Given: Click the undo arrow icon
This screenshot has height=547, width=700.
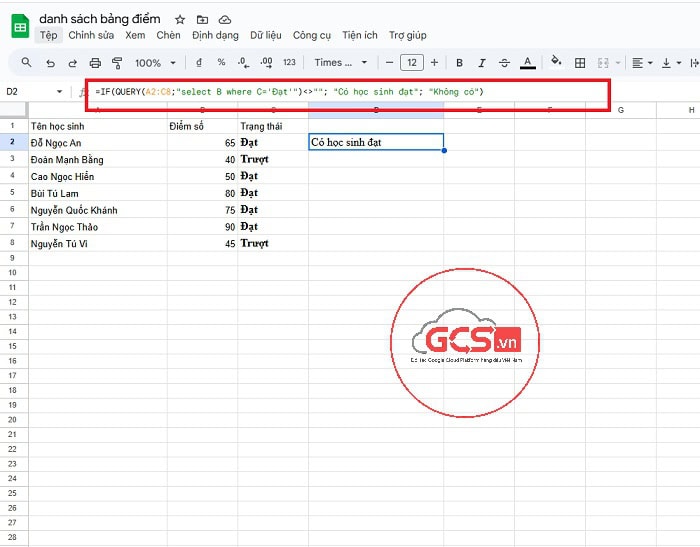Looking at the screenshot, I should (x=50, y=63).
